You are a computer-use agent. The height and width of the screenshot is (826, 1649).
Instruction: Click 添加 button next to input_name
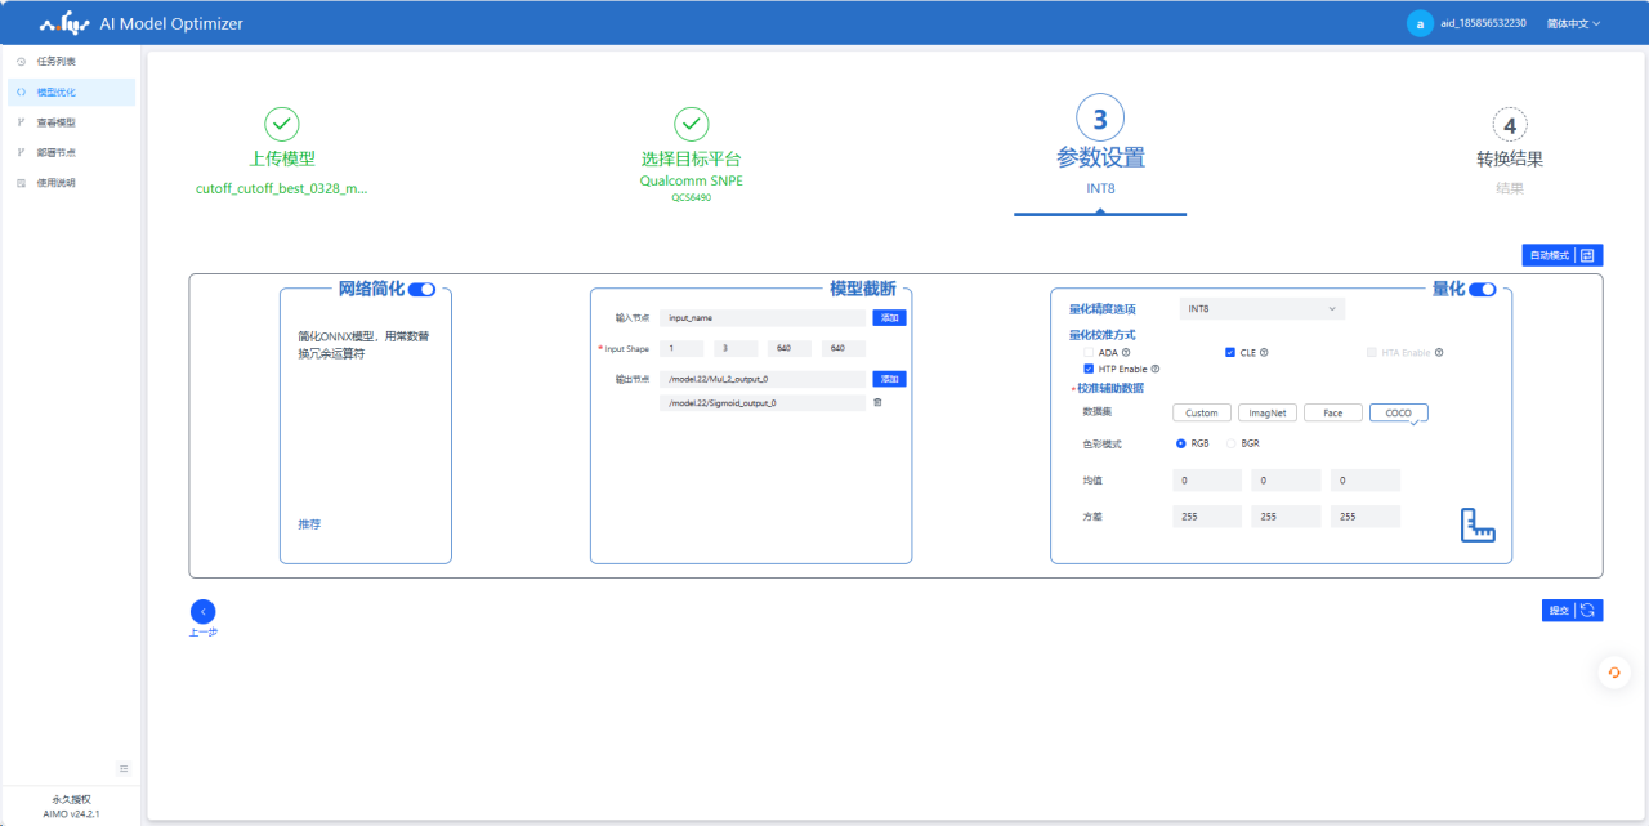pos(889,318)
